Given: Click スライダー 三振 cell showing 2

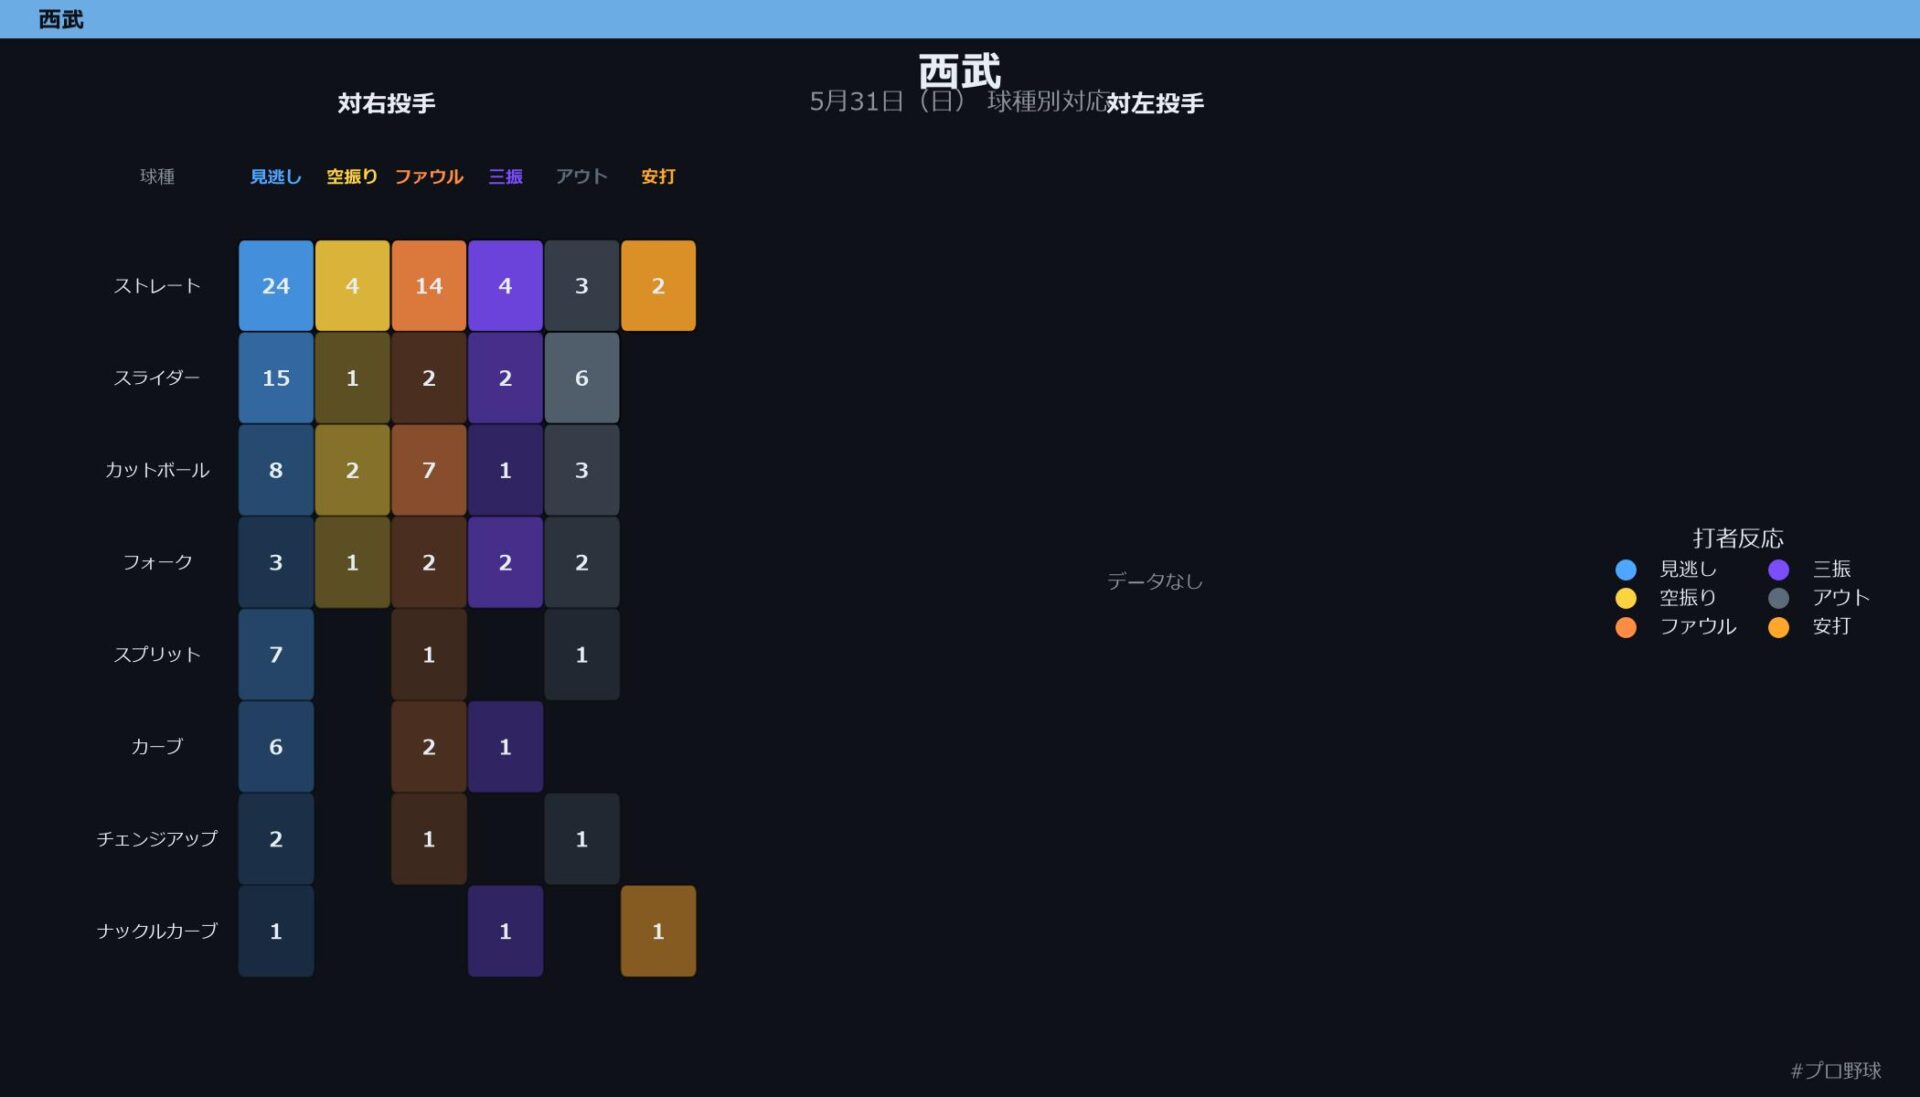Looking at the screenshot, I should (x=505, y=378).
